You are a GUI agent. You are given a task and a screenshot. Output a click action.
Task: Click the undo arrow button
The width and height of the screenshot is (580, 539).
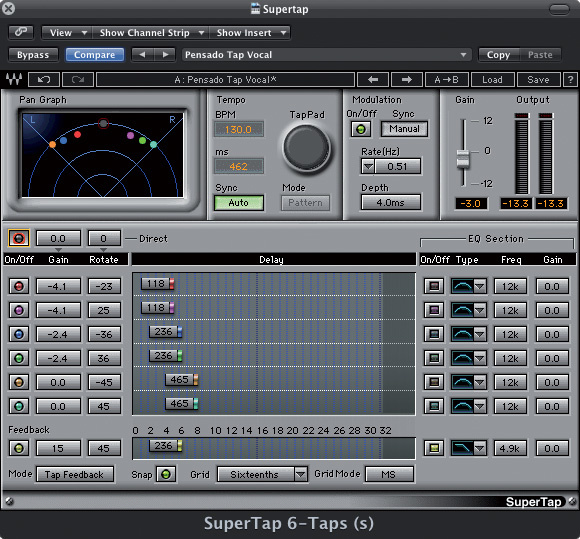pyautogui.click(x=44, y=80)
